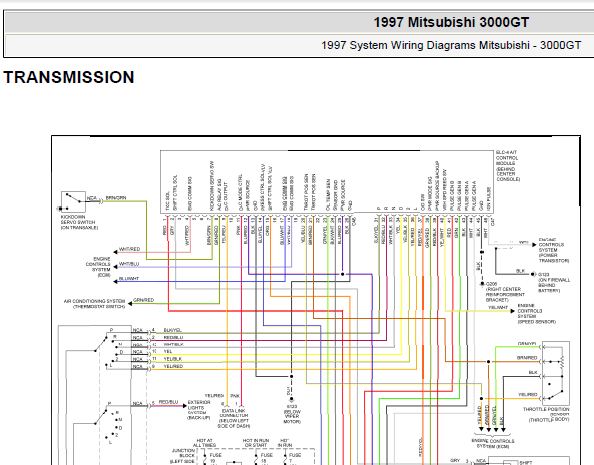Image resolution: width=594 pixels, height=465 pixels.
Task: Click the "GRN/RED" wire label beside air conditioning arrow
Action: [x=144, y=300]
